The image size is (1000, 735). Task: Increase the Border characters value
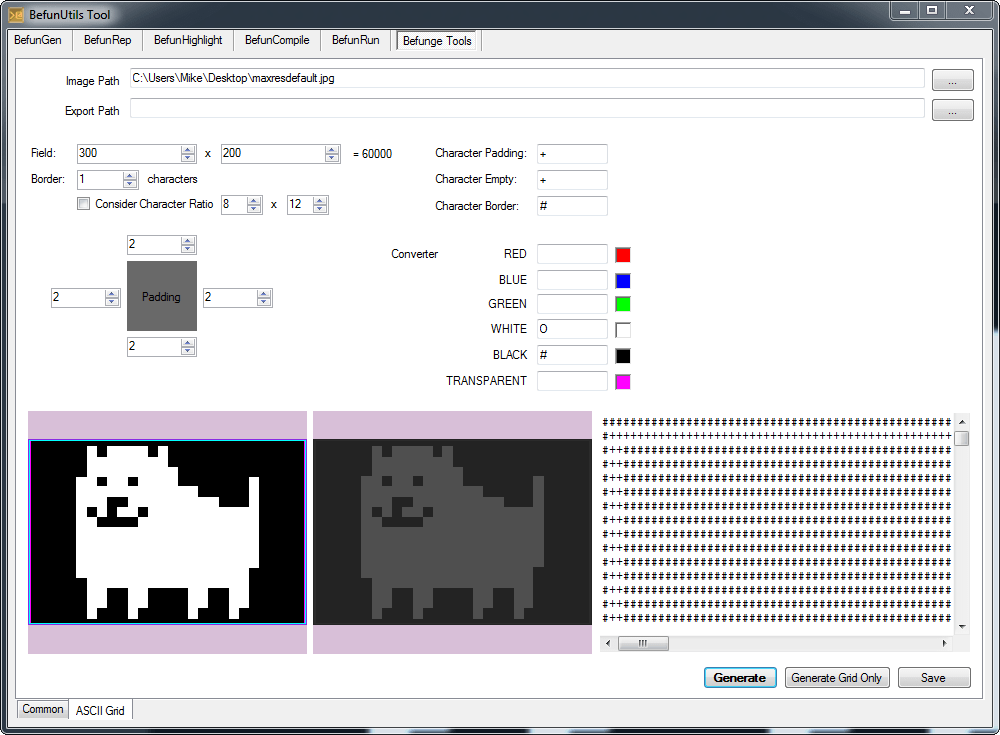point(130,176)
